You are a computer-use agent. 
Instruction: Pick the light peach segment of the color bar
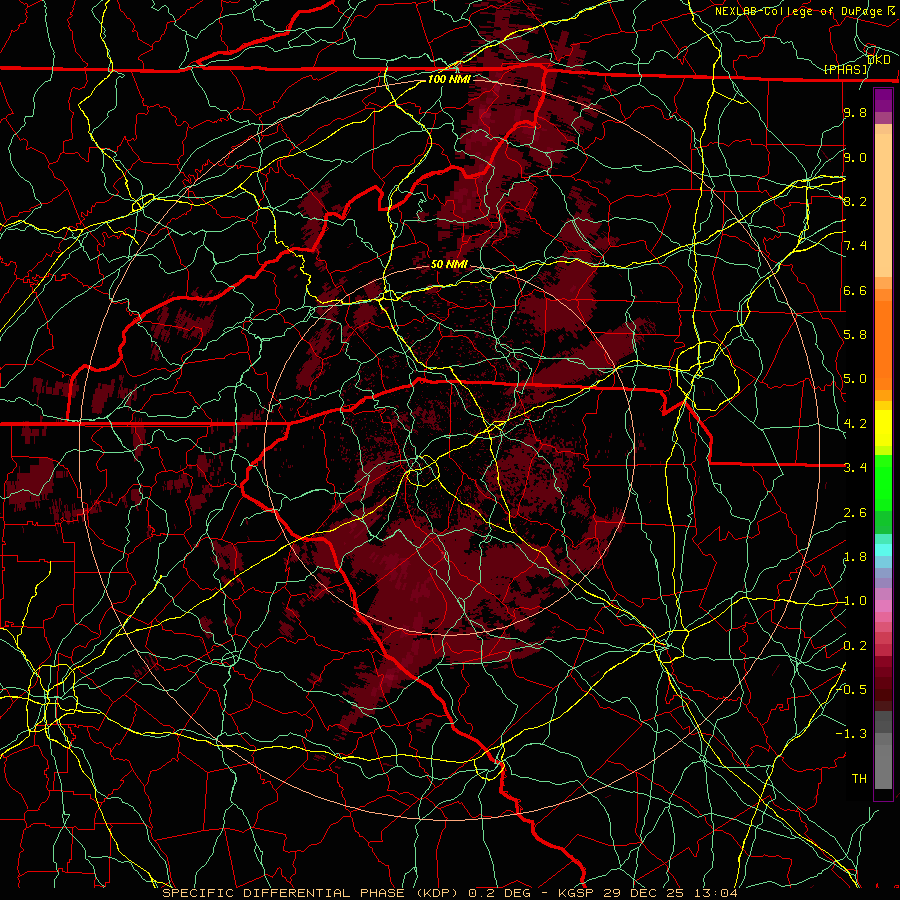pos(883,207)
